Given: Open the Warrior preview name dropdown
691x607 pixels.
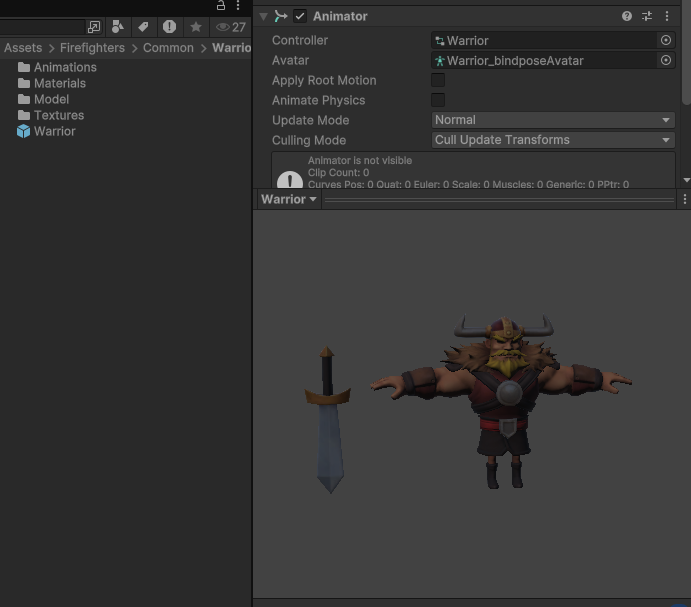Looking at the screenshot, I should (x=289, y=199).
